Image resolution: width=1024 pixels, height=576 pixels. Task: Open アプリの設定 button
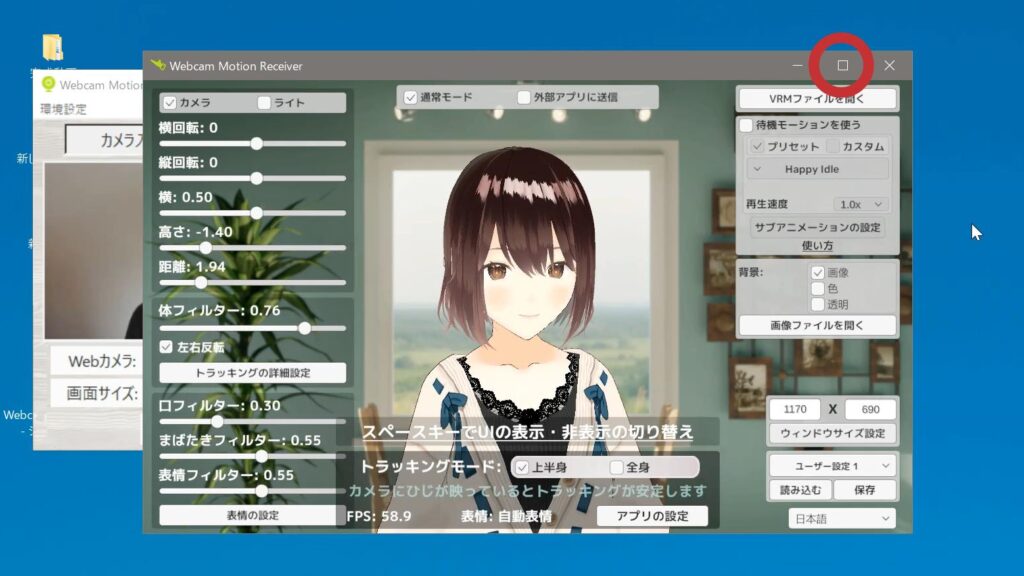651,516
